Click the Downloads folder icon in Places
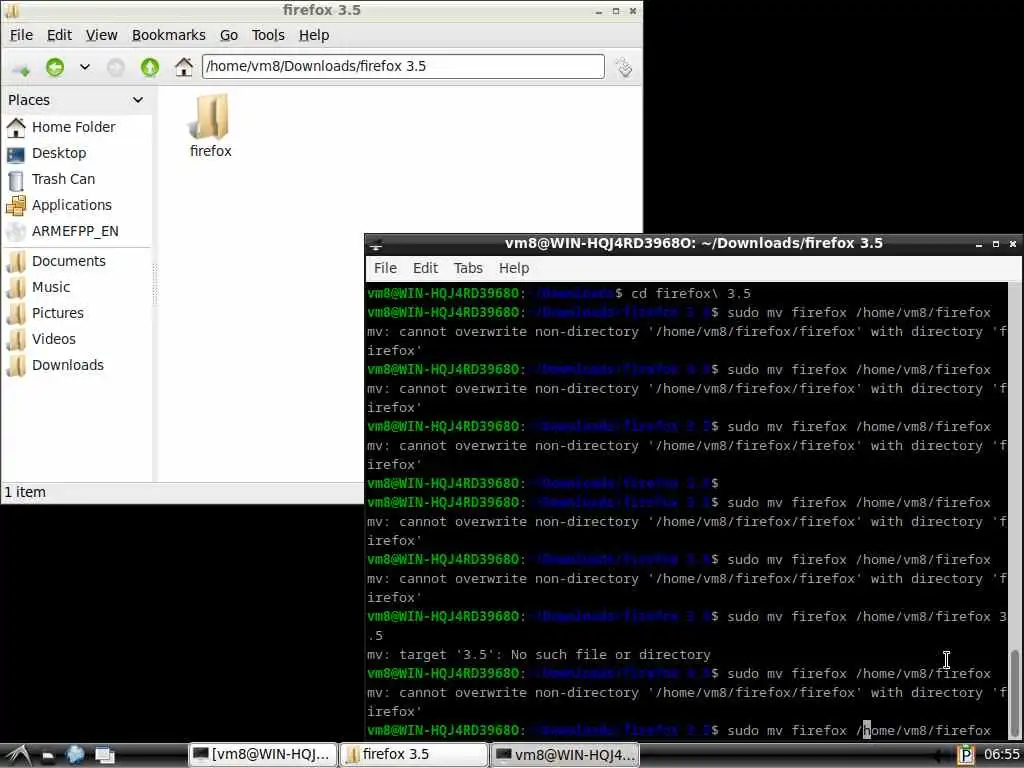This screenshot has height=768, width=1024. [16, 365]
